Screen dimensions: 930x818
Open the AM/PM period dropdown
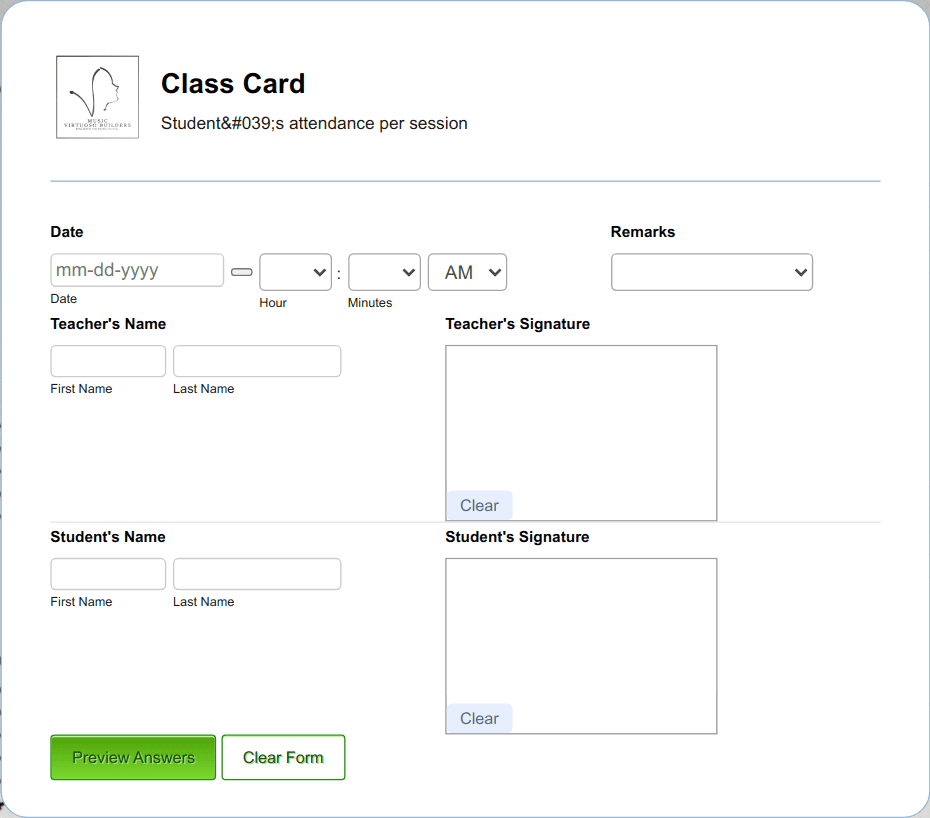point(467,271)
